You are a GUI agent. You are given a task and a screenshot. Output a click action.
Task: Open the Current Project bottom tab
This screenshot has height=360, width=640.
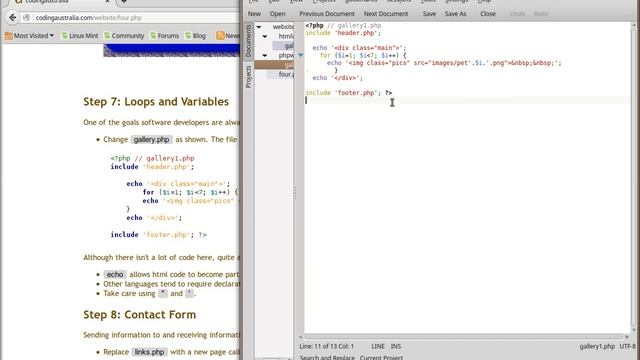pyautogui.click(x=381, y=358)
